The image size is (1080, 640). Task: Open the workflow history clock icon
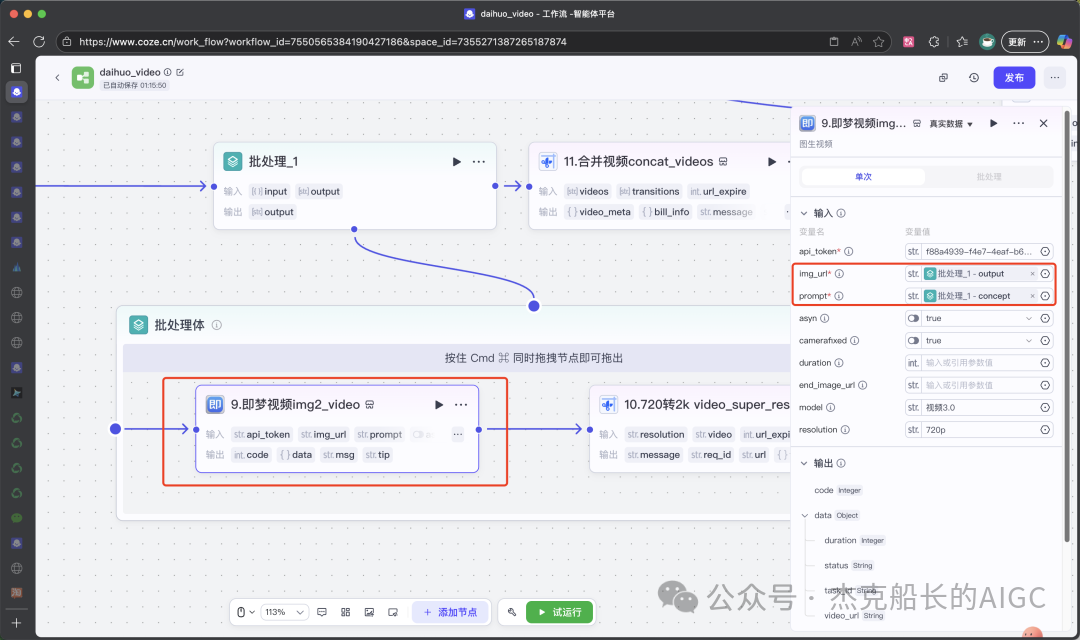point(974,78)
